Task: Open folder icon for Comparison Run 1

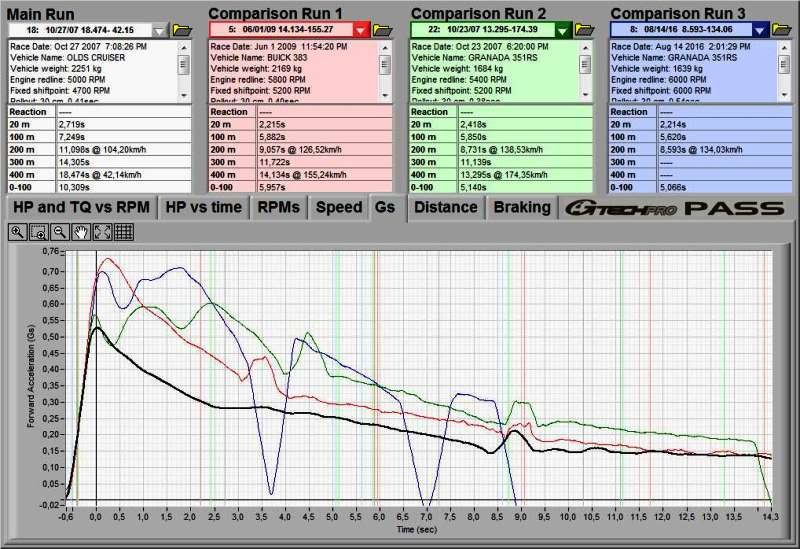Action: click(x=383, y=30)
